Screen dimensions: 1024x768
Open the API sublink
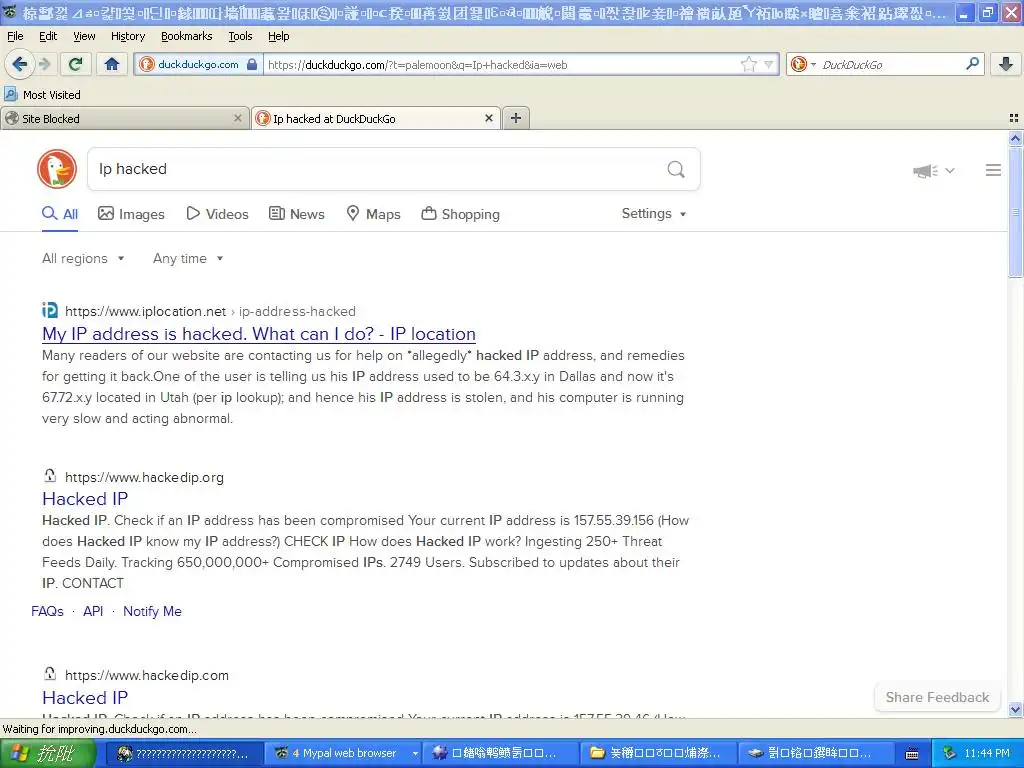(x=93, y=611)
